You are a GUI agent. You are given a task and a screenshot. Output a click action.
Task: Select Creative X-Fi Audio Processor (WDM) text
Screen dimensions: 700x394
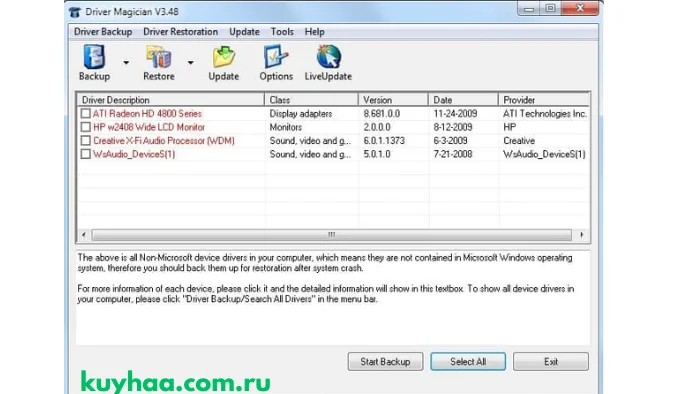point(163,141)
